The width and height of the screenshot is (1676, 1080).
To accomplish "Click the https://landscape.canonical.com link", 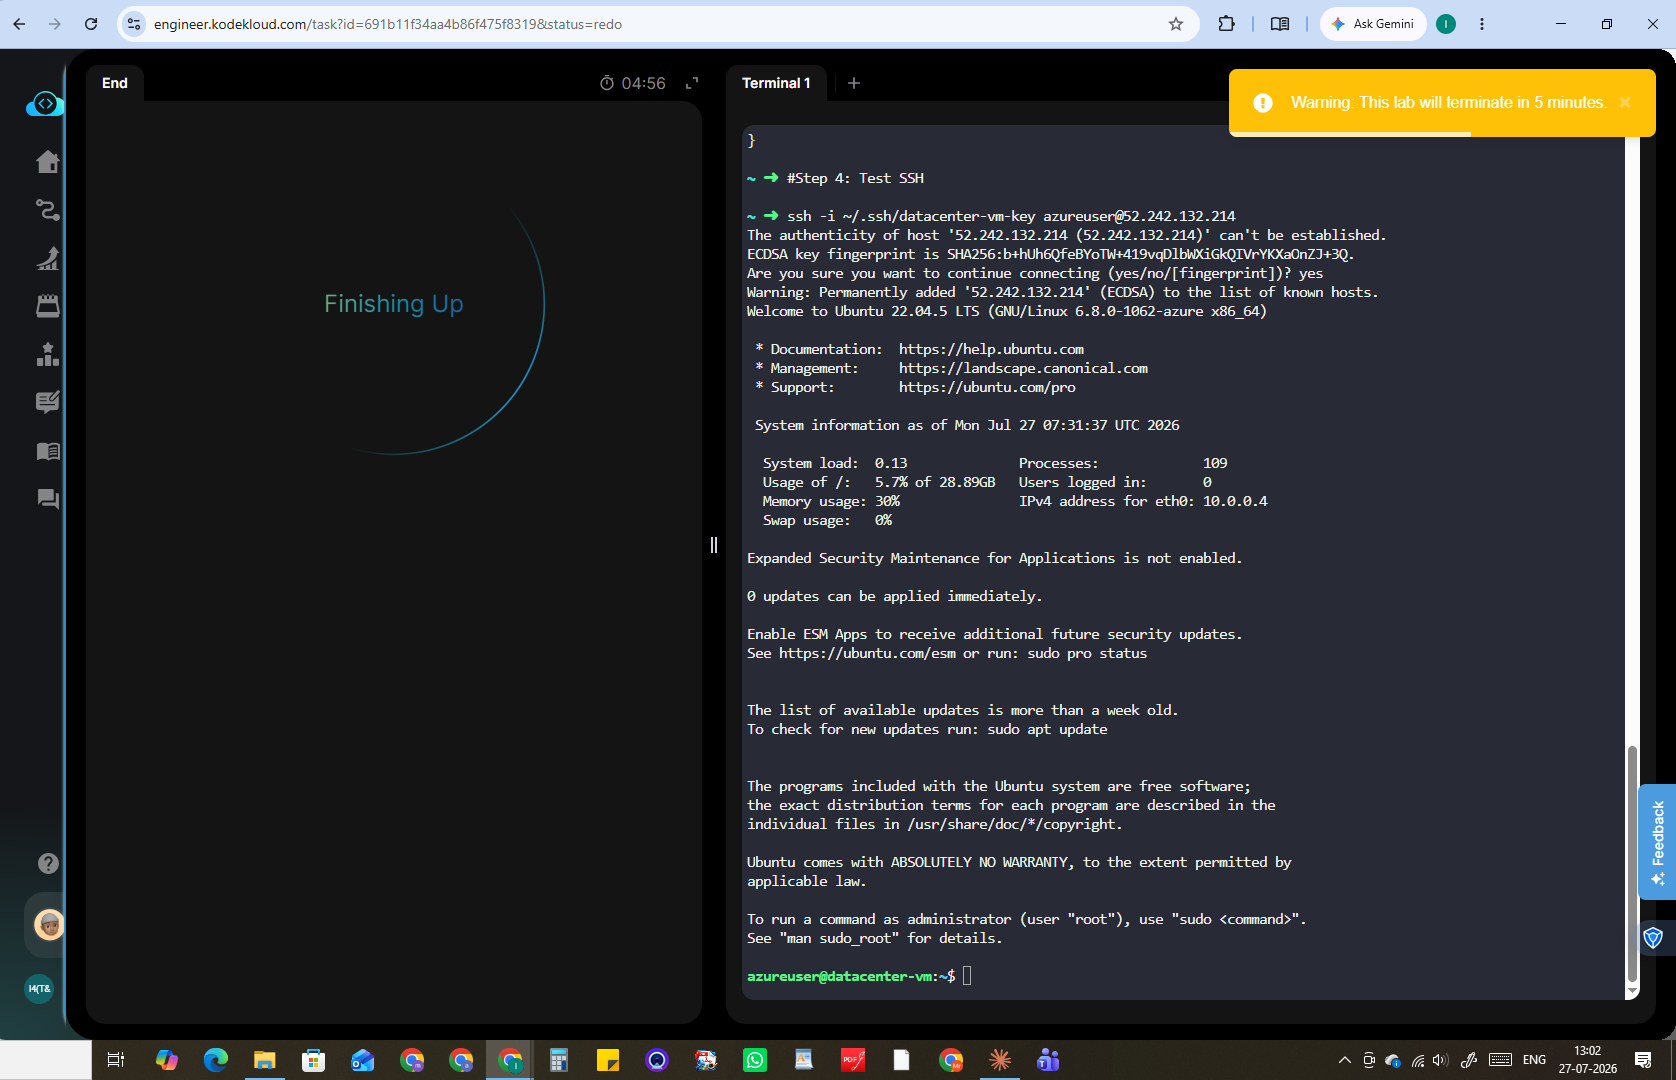I will [1023, 368].
